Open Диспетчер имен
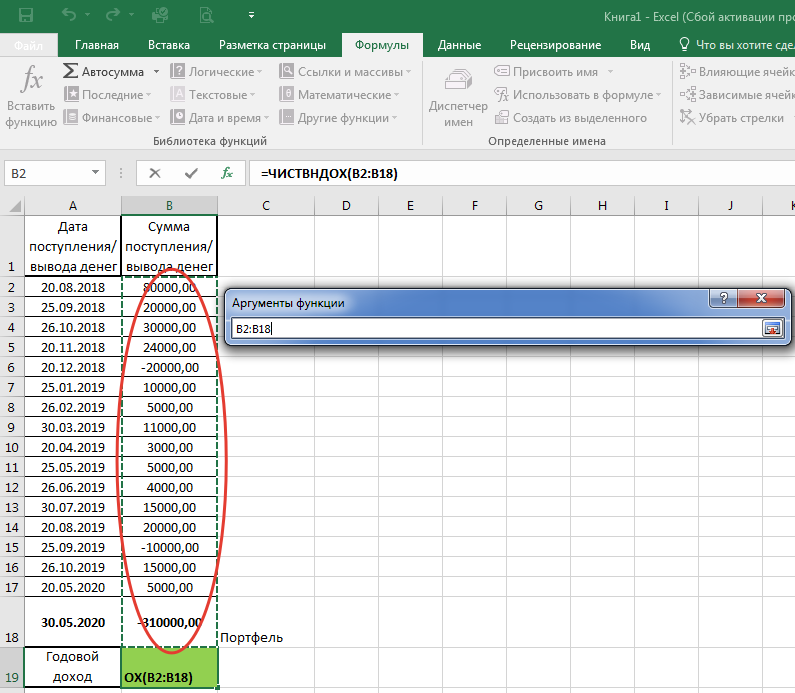 point(458,97)
